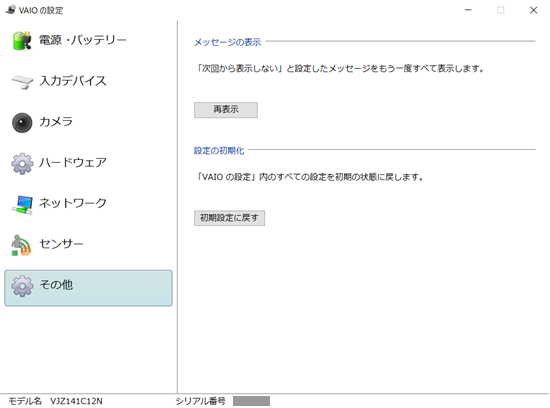
Task: Click the camera lens icon
Action: (22, 122)
